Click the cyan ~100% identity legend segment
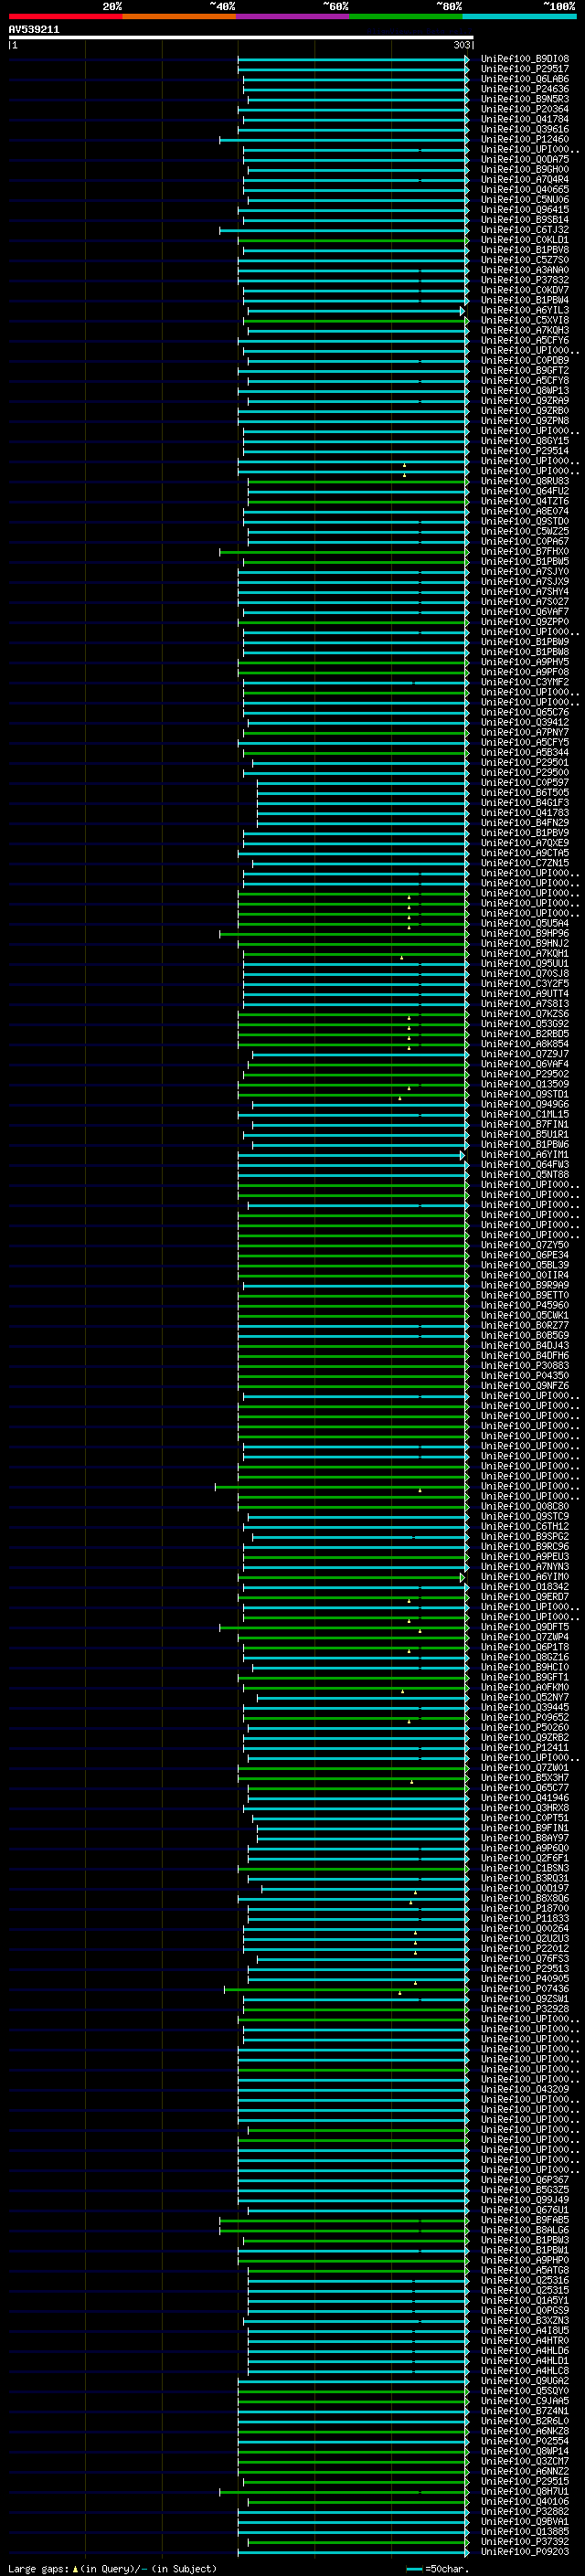This screenshot has height=2576, width=585. point(519,16)
